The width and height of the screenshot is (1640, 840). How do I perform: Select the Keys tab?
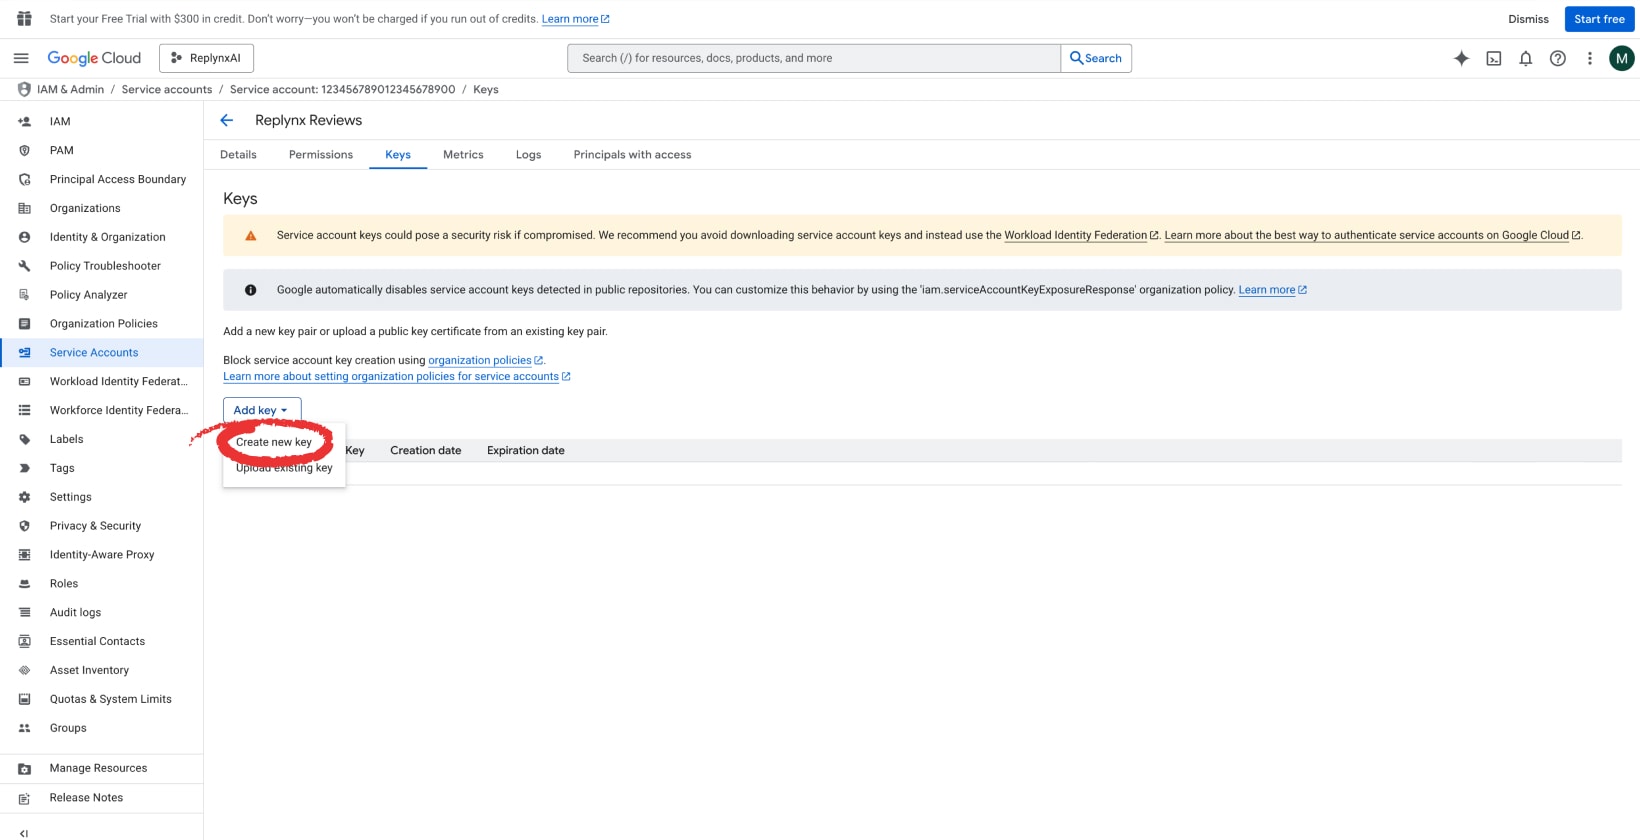point(398,155)
